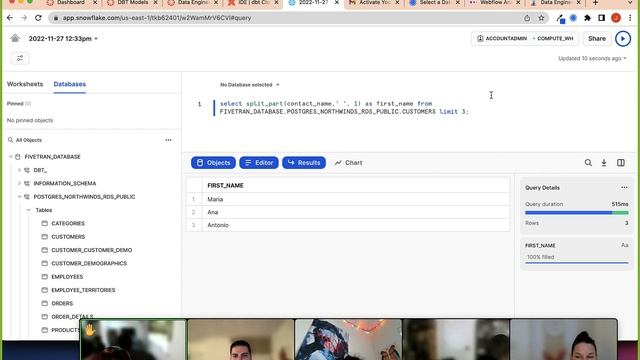Select the Maria result cell

coord(356,199)
